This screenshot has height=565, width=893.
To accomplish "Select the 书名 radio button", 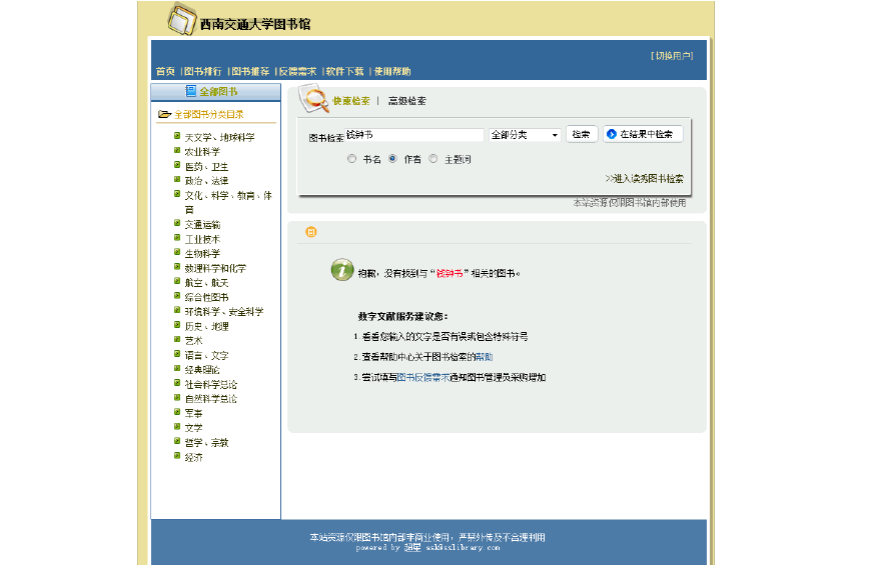I will click(351, 159).
